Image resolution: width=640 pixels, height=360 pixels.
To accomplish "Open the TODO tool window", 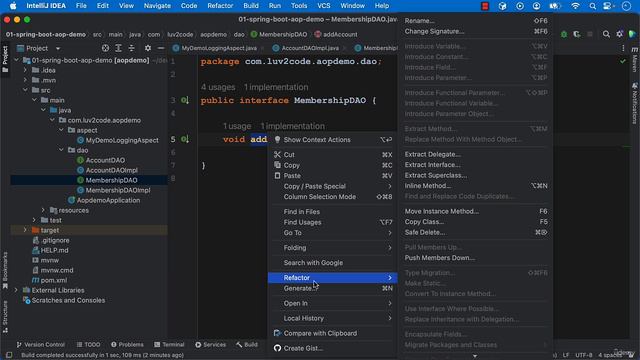I will pos(88,344).
